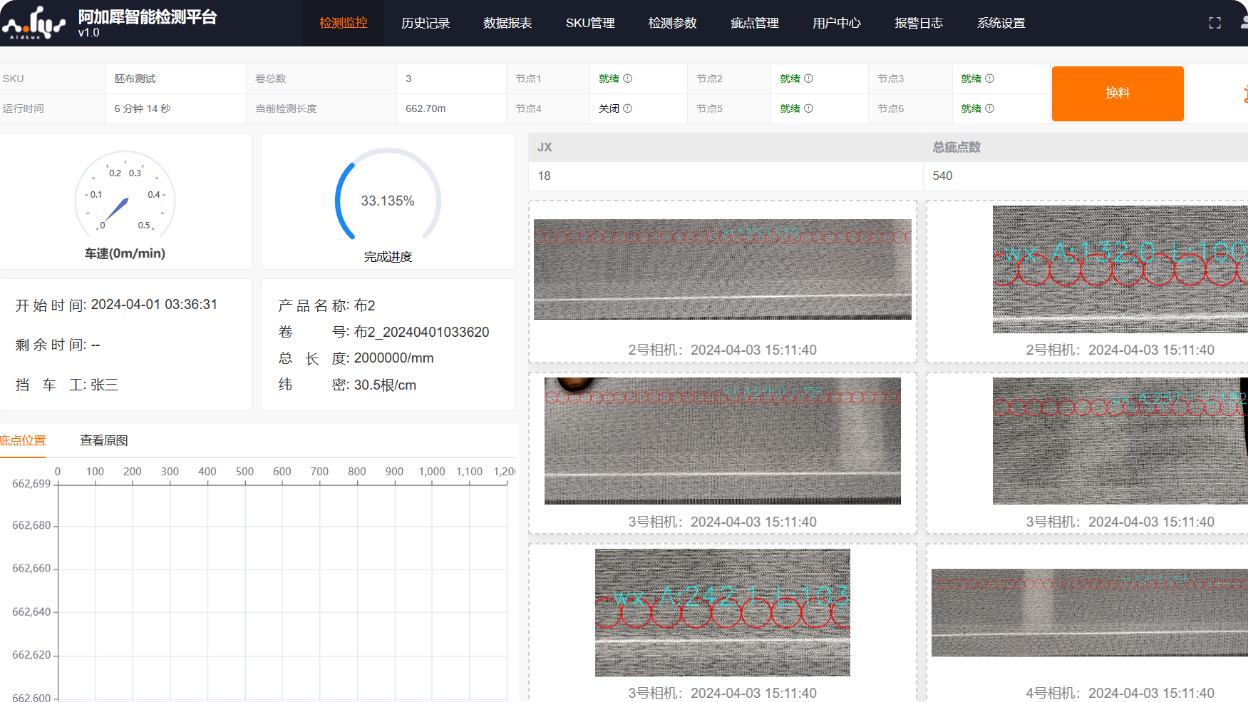Go to 历史记录 page
Screen dimensions: 1248x702
(425, 23)
